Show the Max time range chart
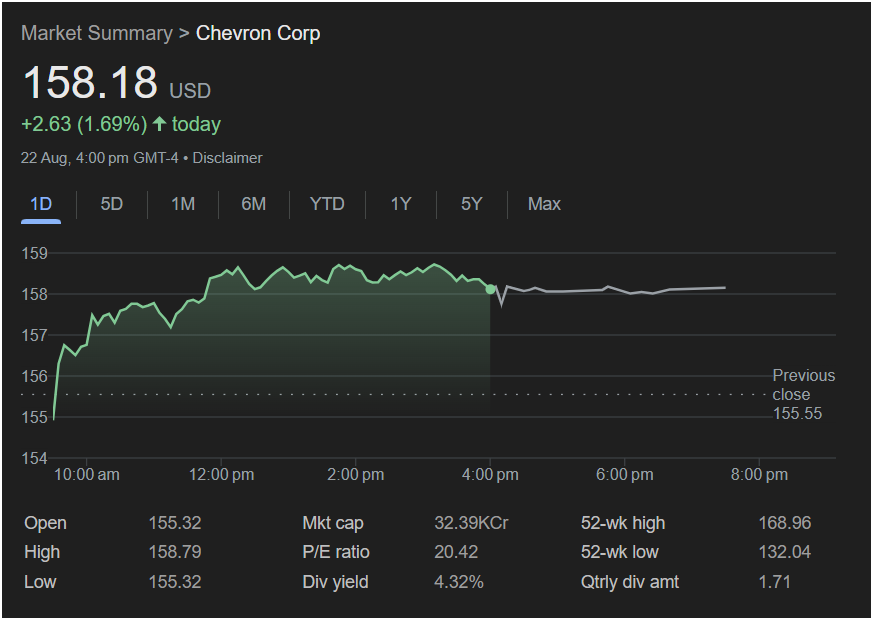Image resolution: width=873 pixels, height=620 pixels. pos(544,204)
